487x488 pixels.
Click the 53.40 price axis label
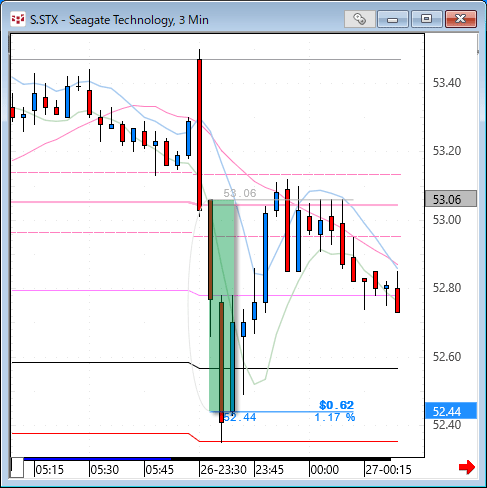coord(447,83)
